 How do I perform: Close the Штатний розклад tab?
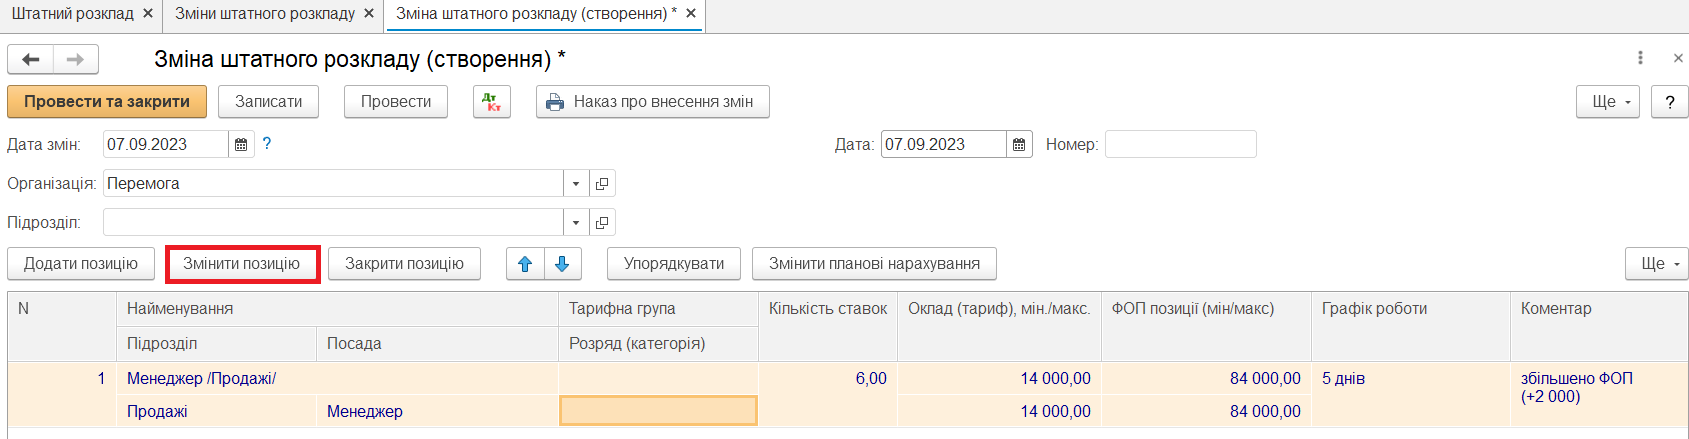tap(148, 14)
